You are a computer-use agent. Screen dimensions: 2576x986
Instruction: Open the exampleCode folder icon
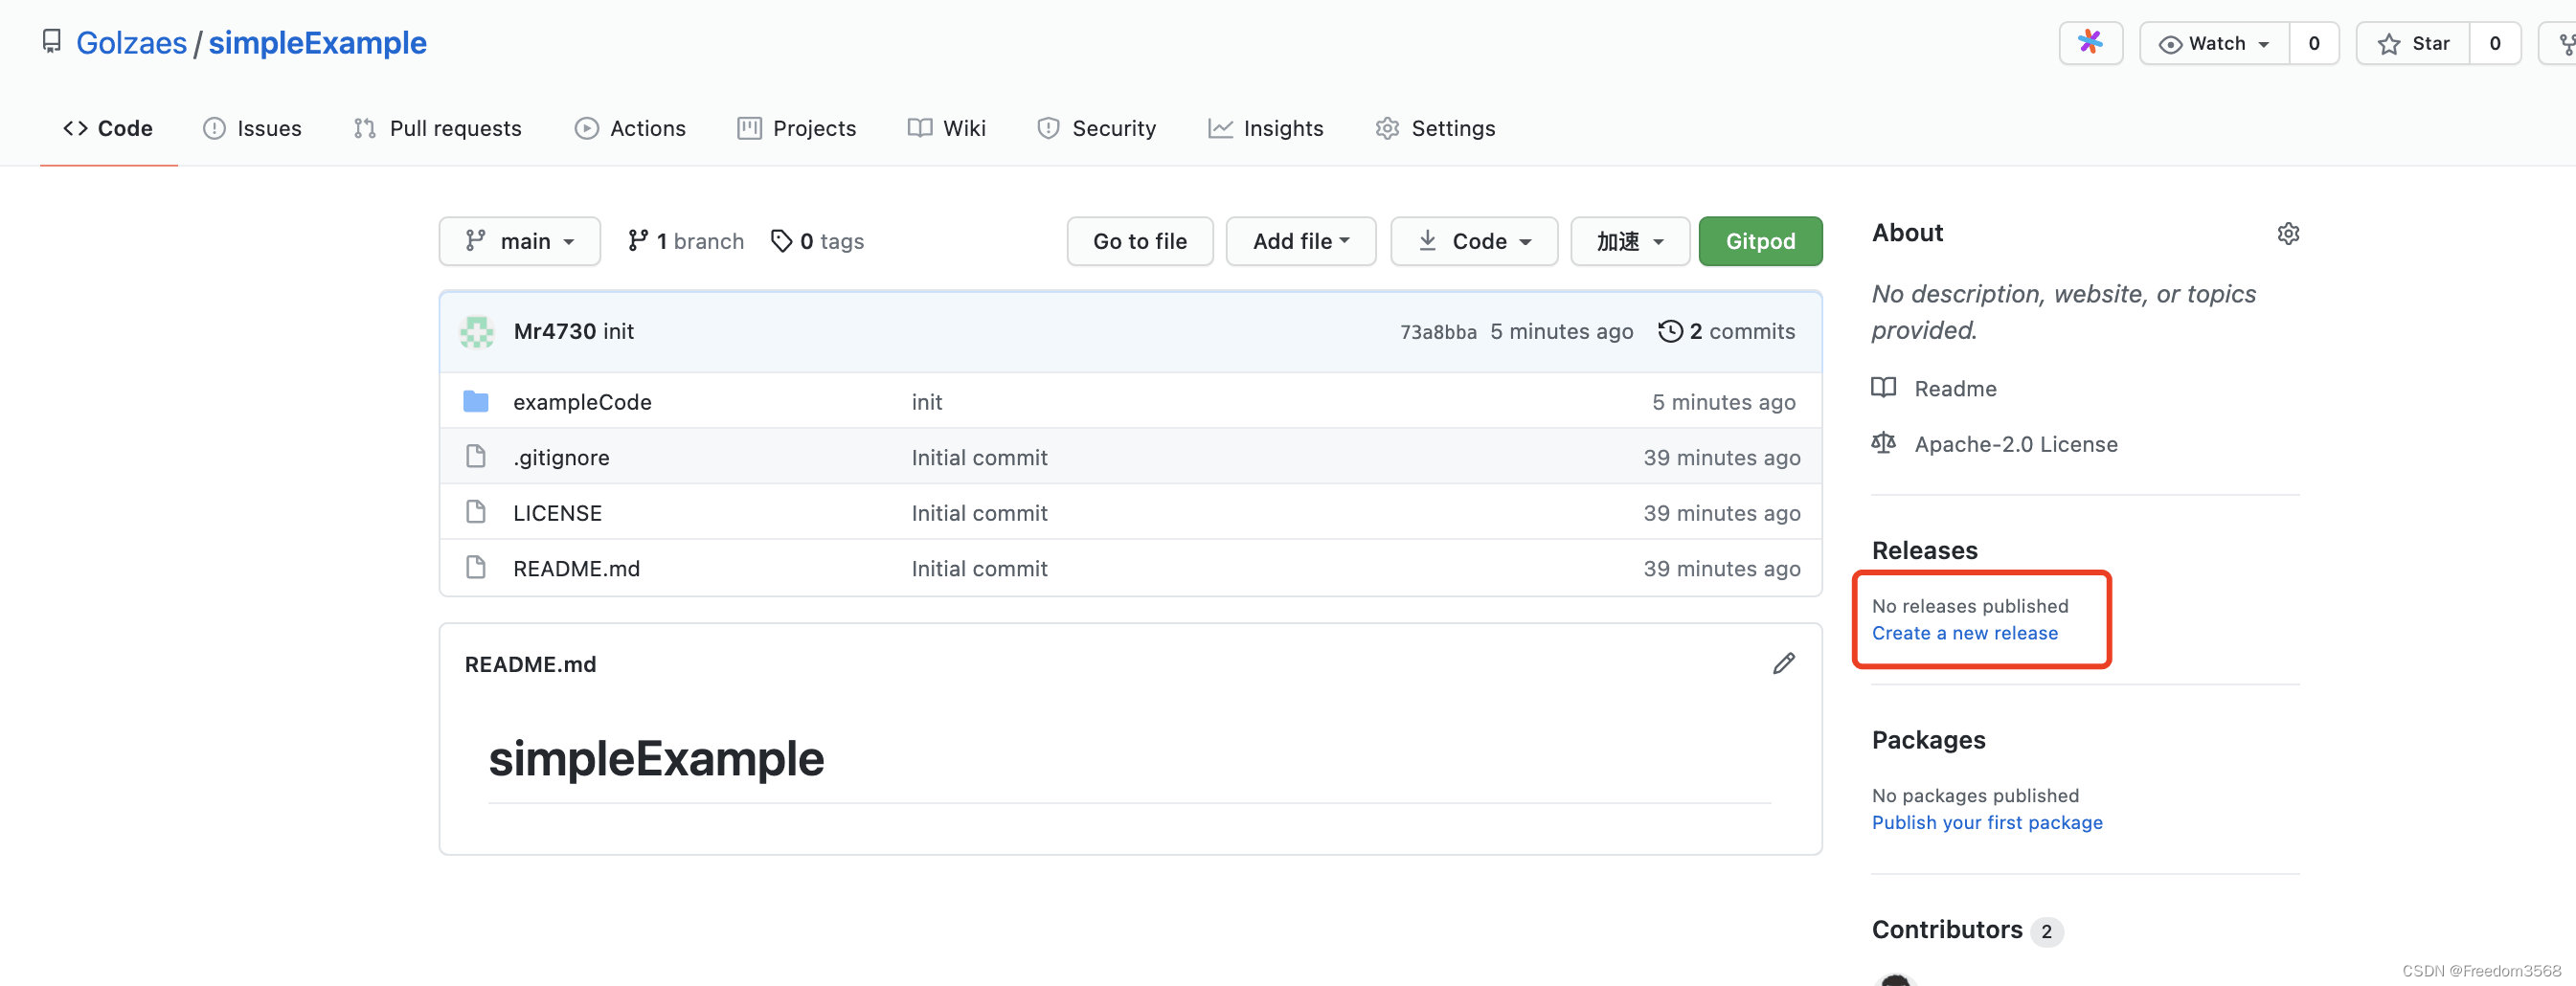476,401
